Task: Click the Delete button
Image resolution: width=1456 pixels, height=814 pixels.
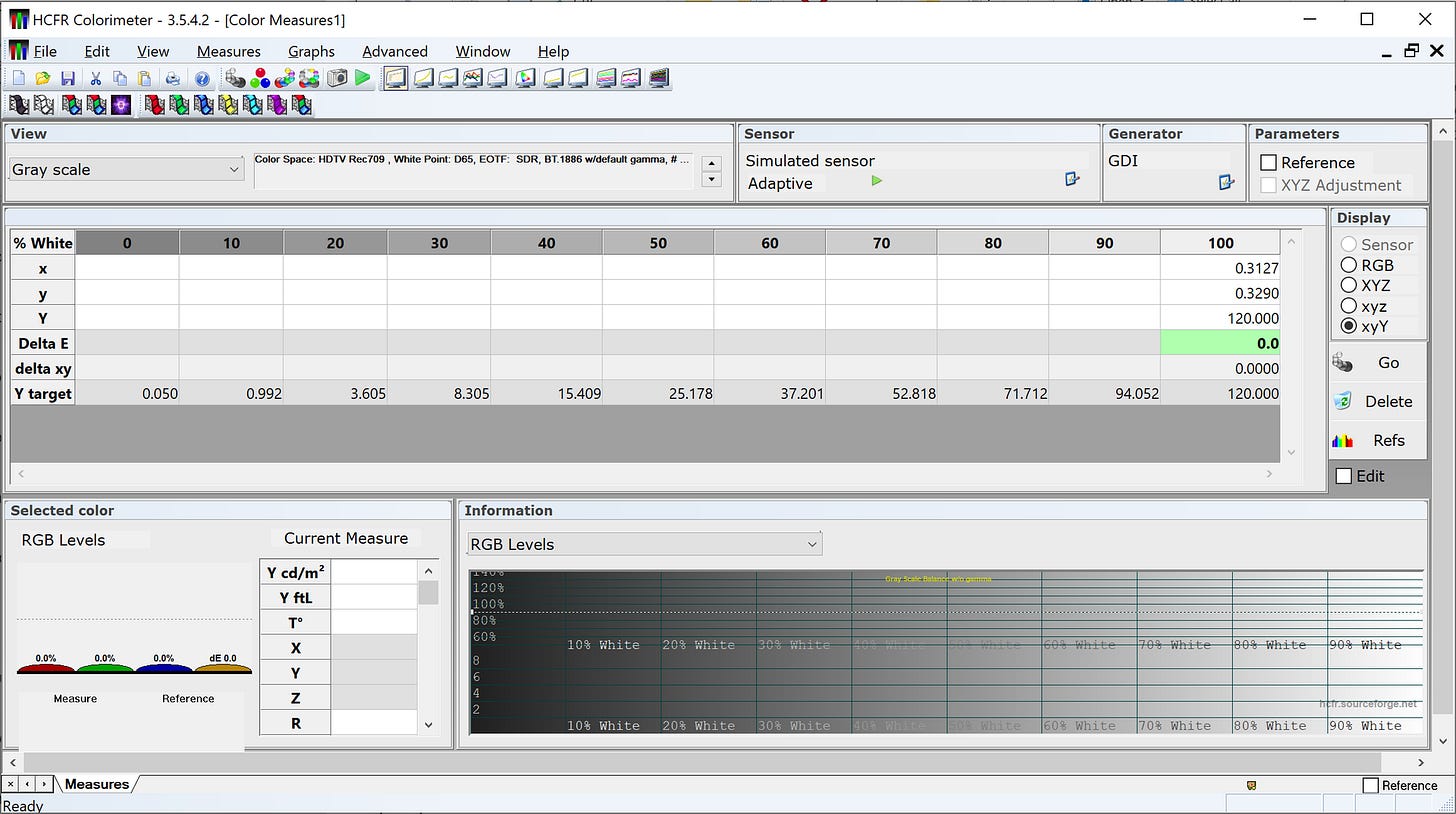Action: (1378, 401)
